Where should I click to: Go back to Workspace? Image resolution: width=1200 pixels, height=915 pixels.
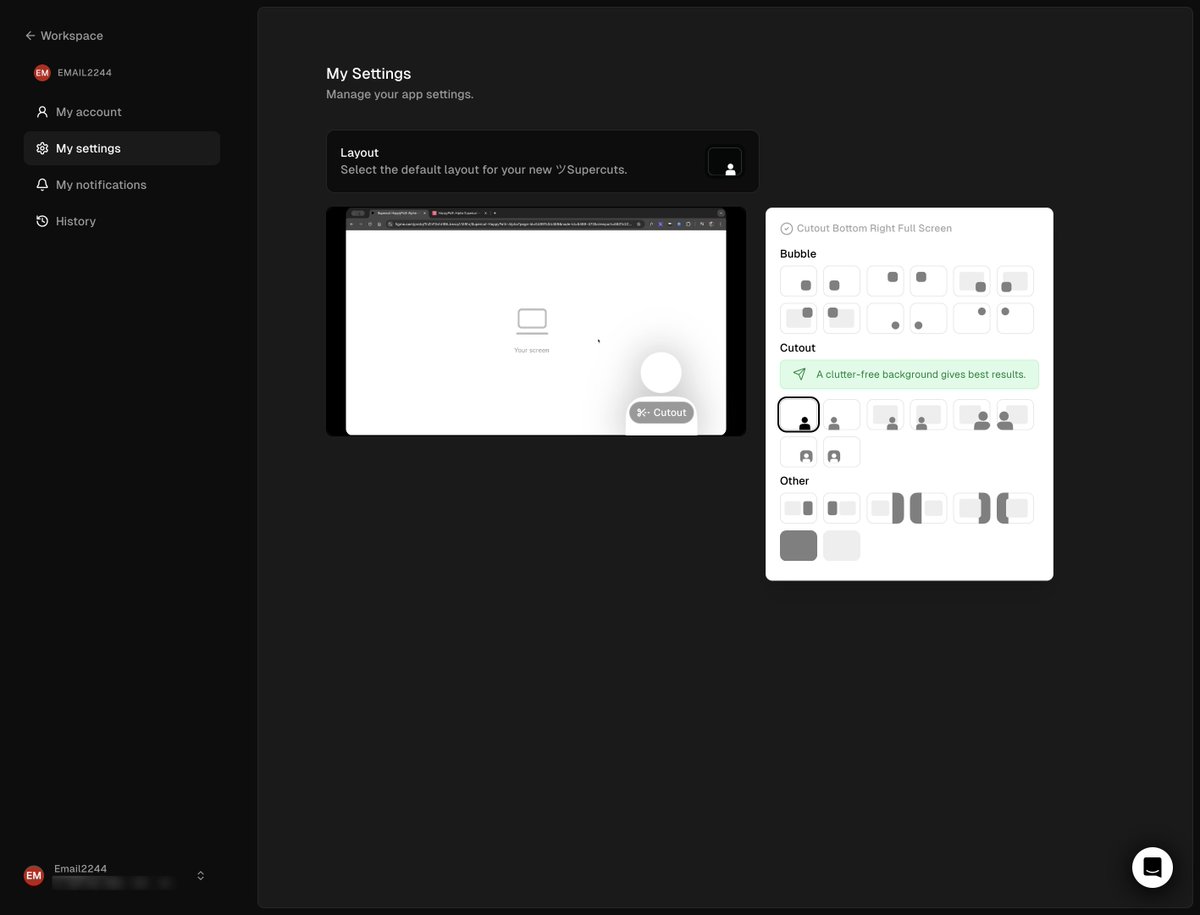pos(64,35)
